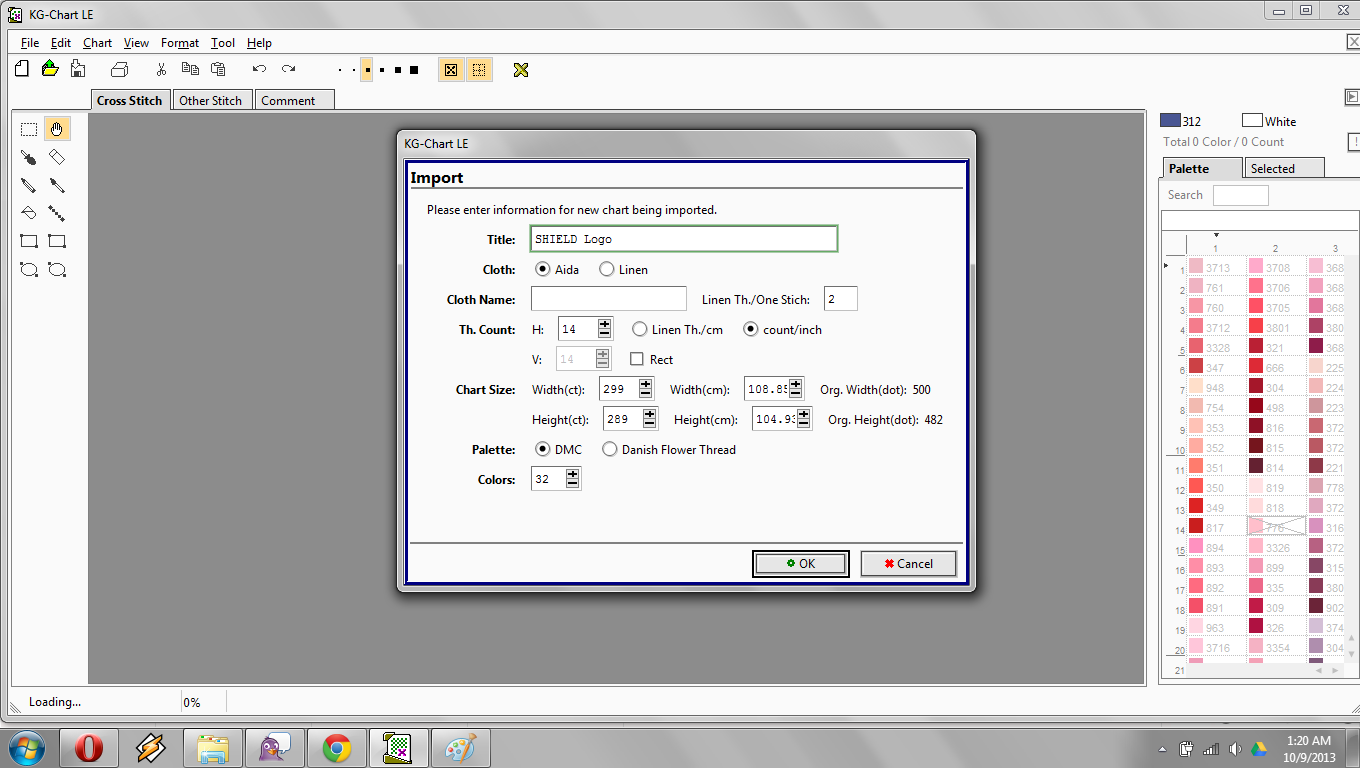This screenshot has height=768, width=1360.
Task: Click the undo arrow icon
Action: point(259,69)
